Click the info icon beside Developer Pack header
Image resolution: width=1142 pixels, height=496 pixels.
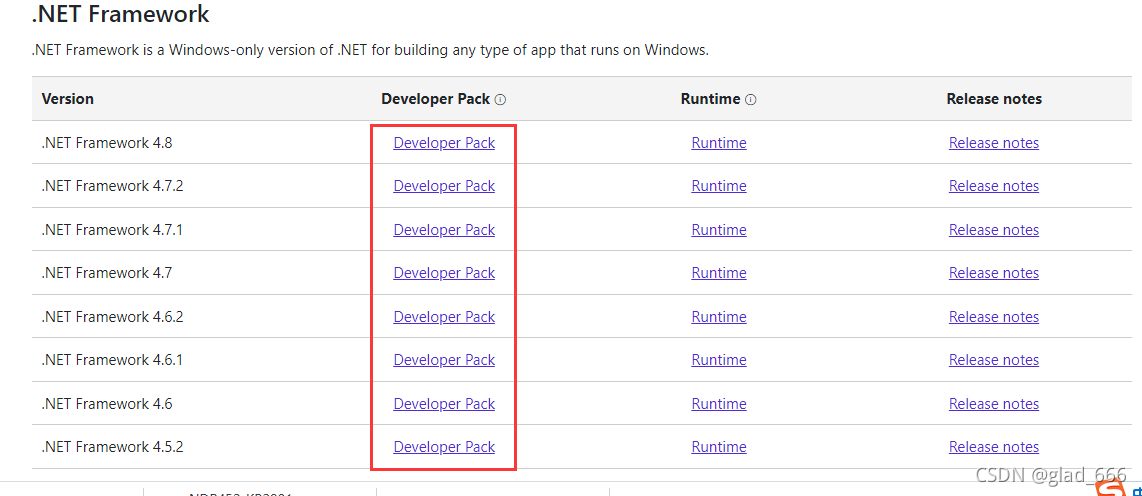[x=500, y=100]
